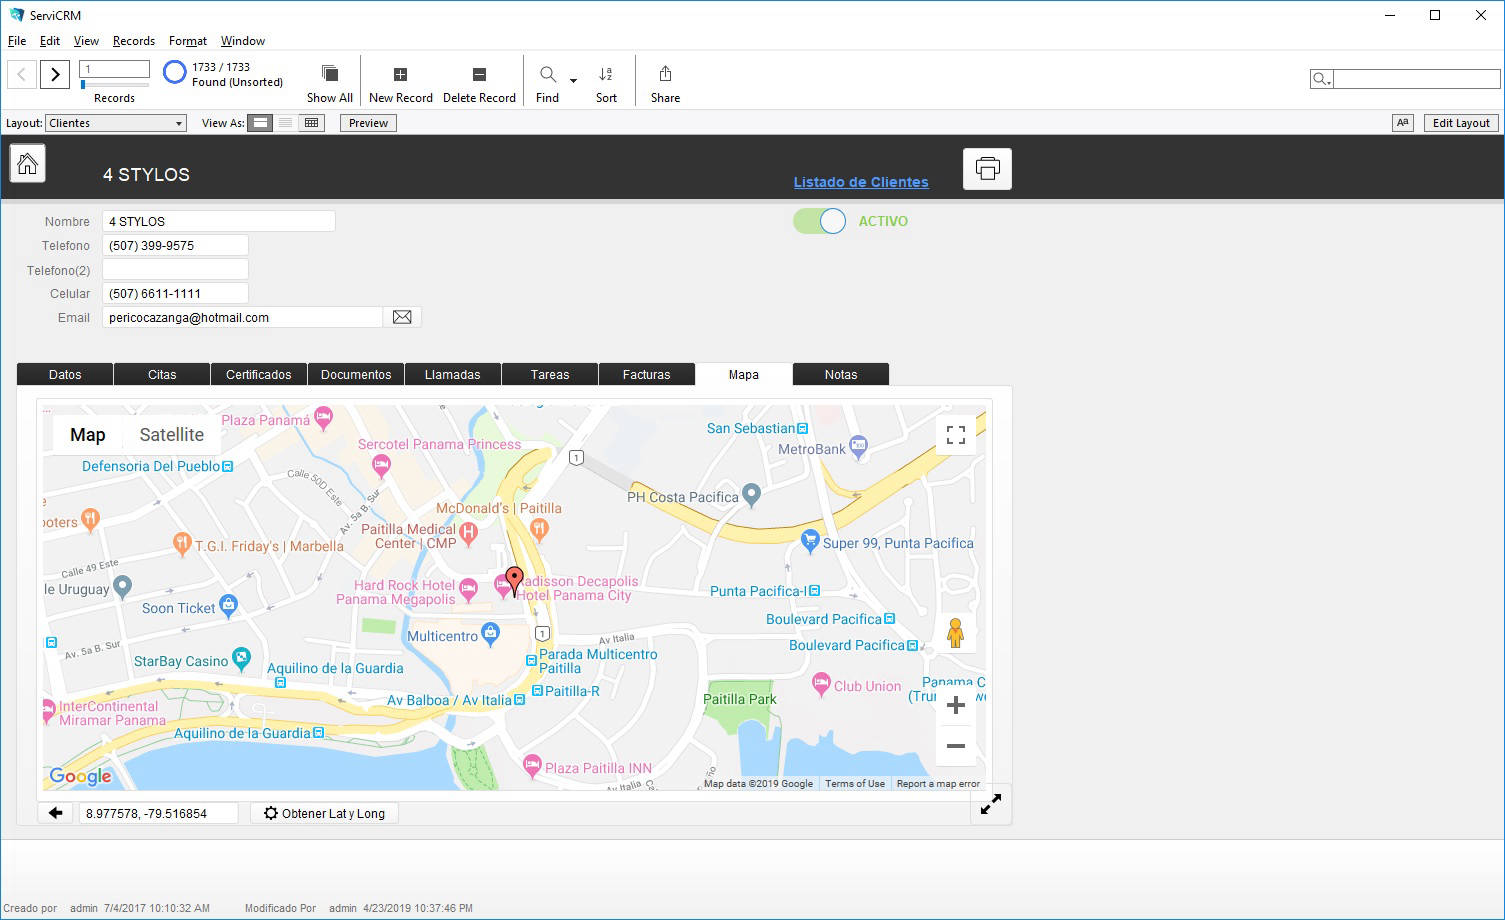Create a New Record

tap(400, 74)
